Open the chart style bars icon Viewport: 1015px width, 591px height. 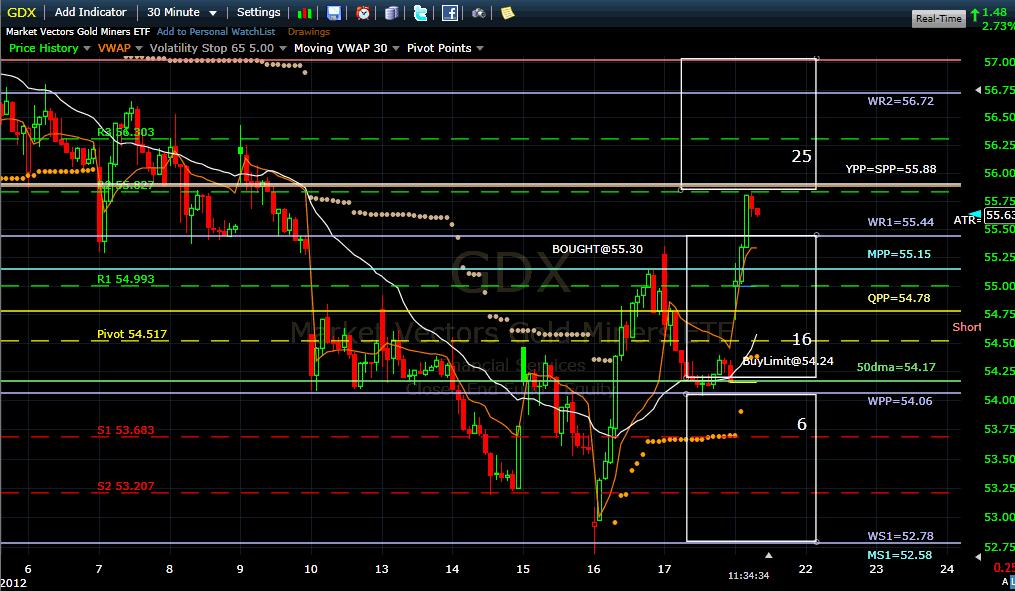(304, 13)
